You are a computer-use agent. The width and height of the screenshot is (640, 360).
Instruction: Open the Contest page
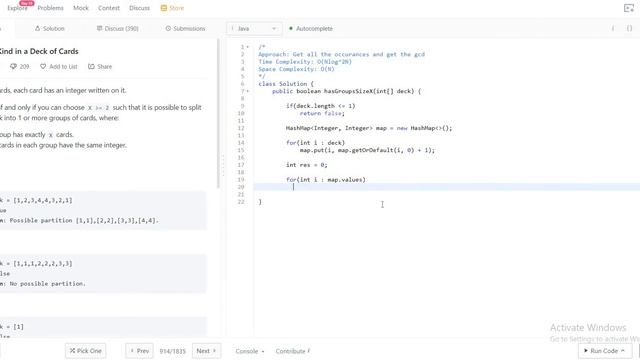point(109,8)
